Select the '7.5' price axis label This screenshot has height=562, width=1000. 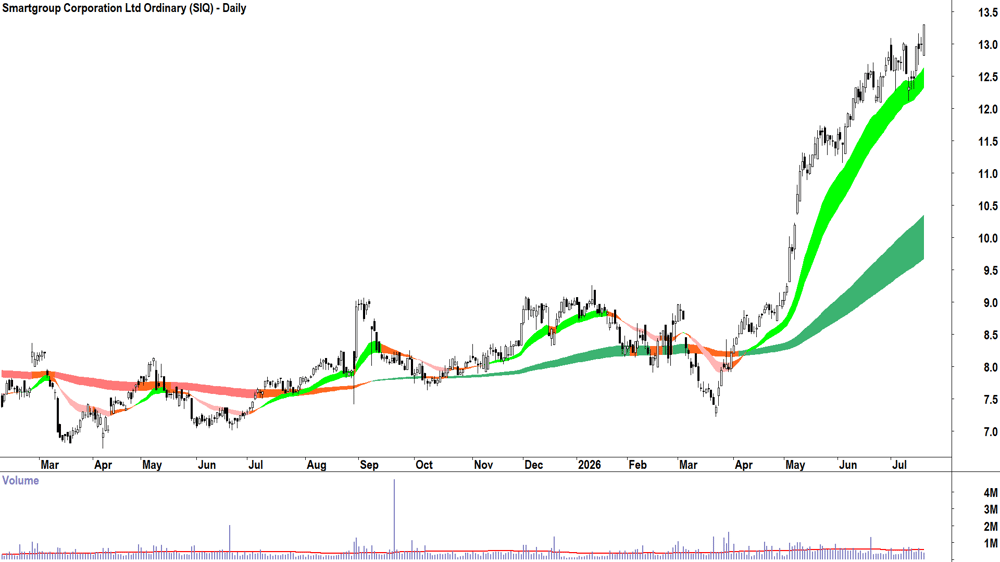point(990,400)
